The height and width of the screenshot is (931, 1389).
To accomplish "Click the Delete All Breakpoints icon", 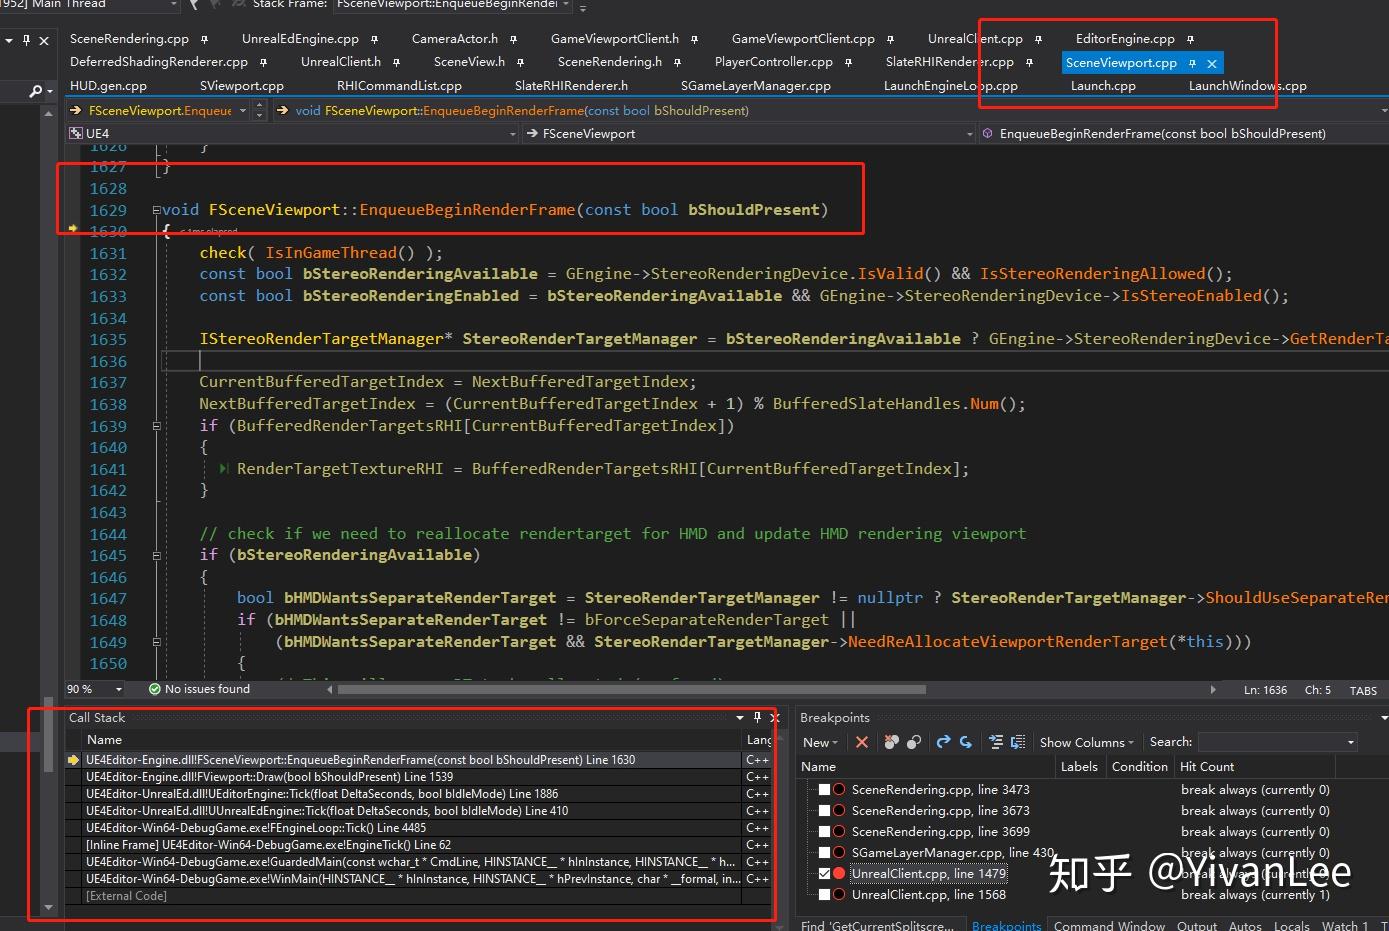I will [891, 742].
